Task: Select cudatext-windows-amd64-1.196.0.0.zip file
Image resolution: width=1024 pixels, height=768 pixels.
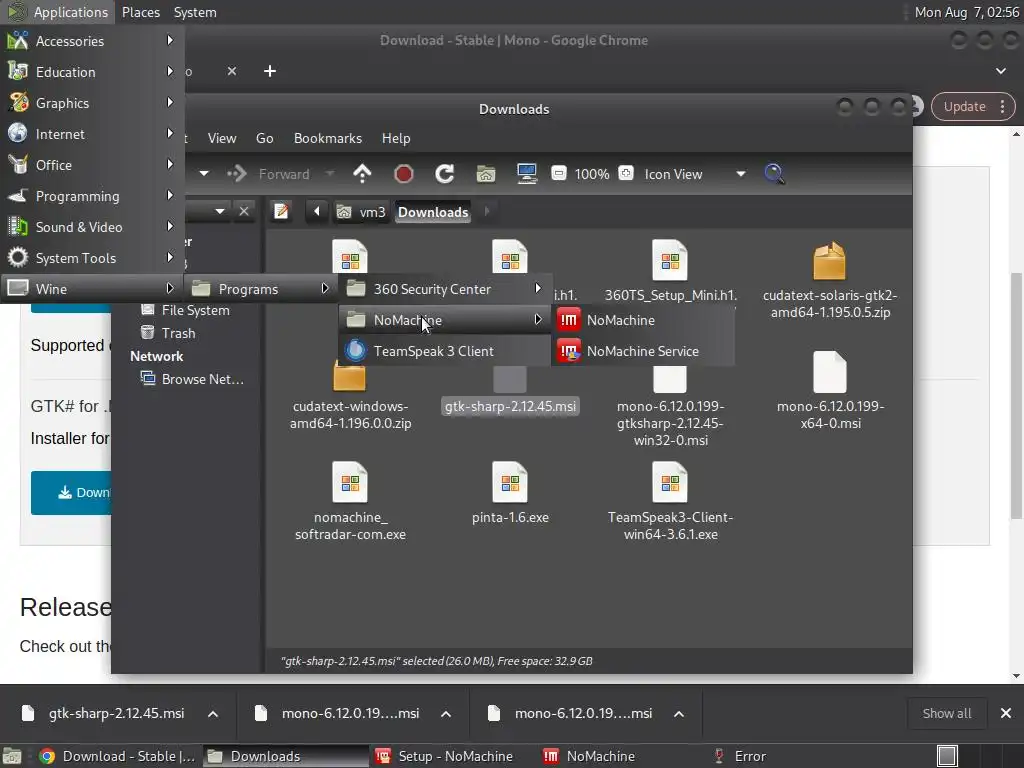Action: [350, 396]
